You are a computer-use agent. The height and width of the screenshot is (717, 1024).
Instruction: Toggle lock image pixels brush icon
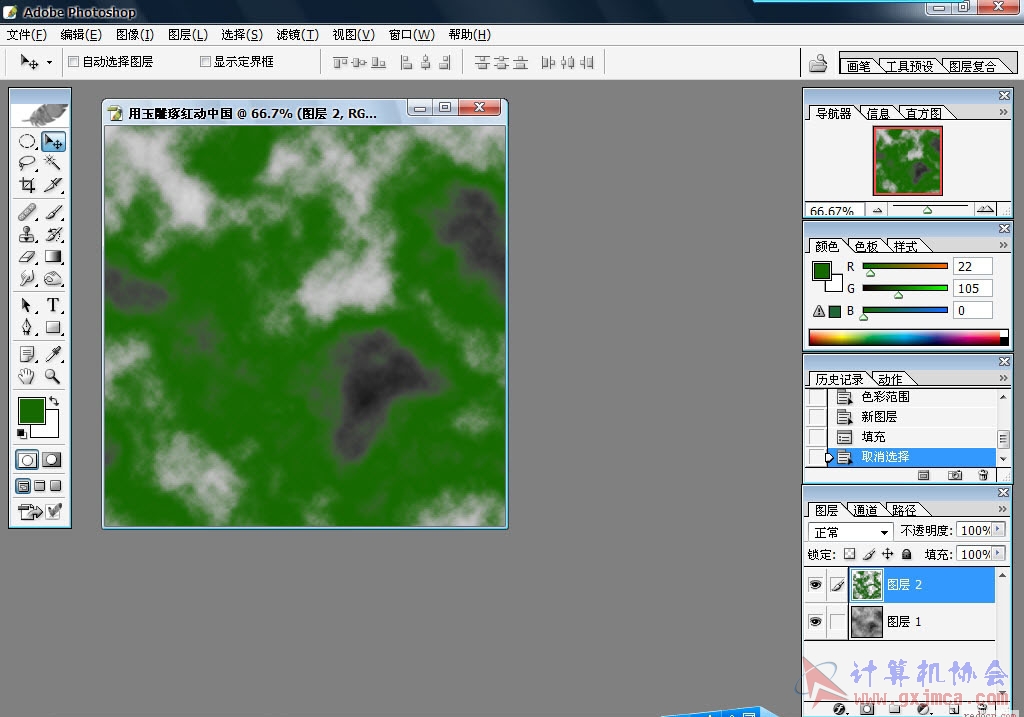pos(869,554)
